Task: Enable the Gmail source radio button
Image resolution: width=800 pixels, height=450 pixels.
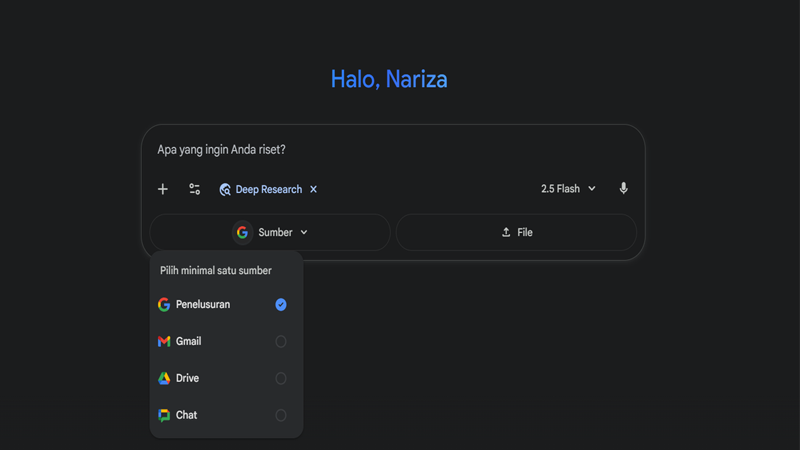Action: (x=281, y=341)
